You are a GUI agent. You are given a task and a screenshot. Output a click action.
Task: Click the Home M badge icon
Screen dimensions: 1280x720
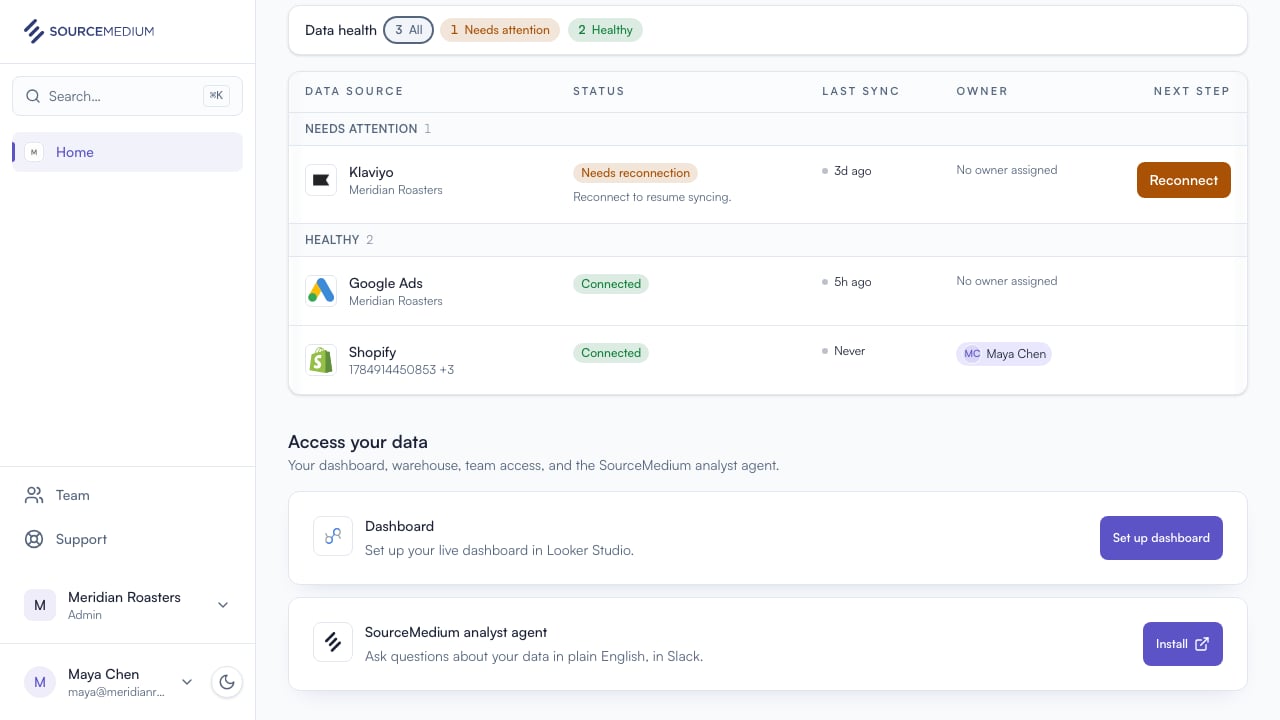click(34, 152)
